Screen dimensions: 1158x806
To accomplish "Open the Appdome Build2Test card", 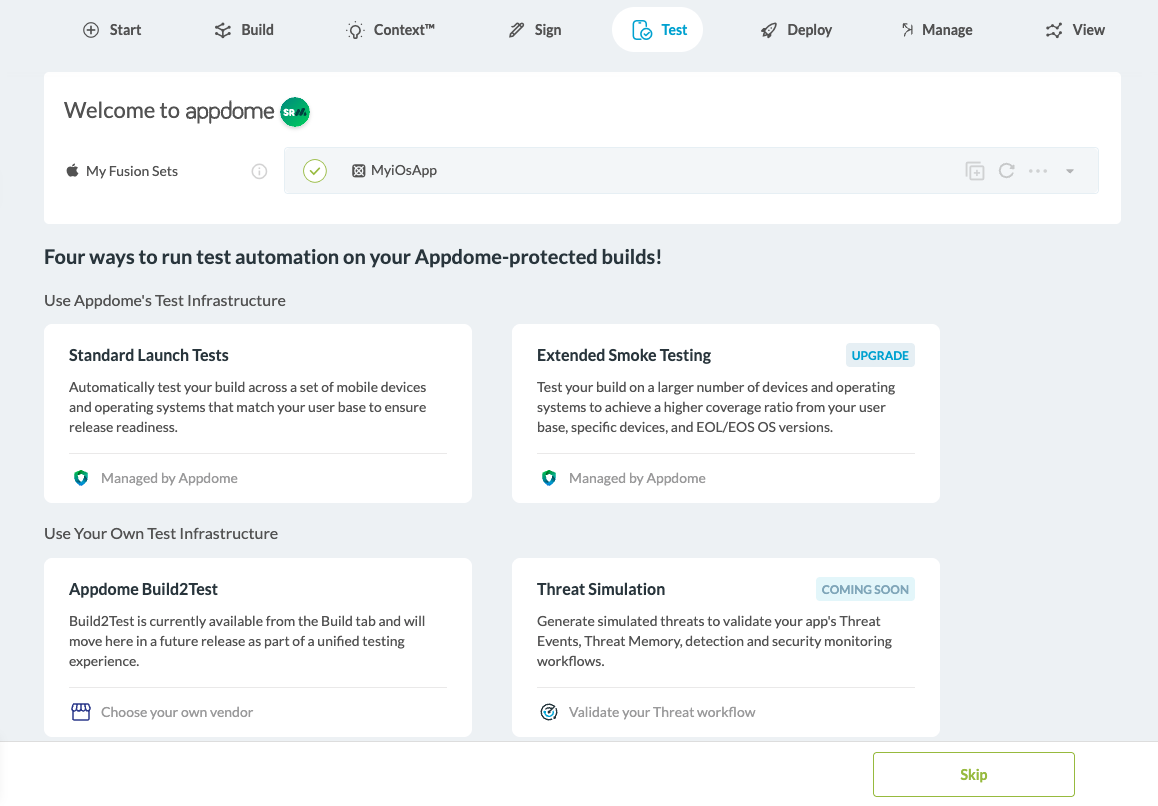I will click(x=258, y=647).
